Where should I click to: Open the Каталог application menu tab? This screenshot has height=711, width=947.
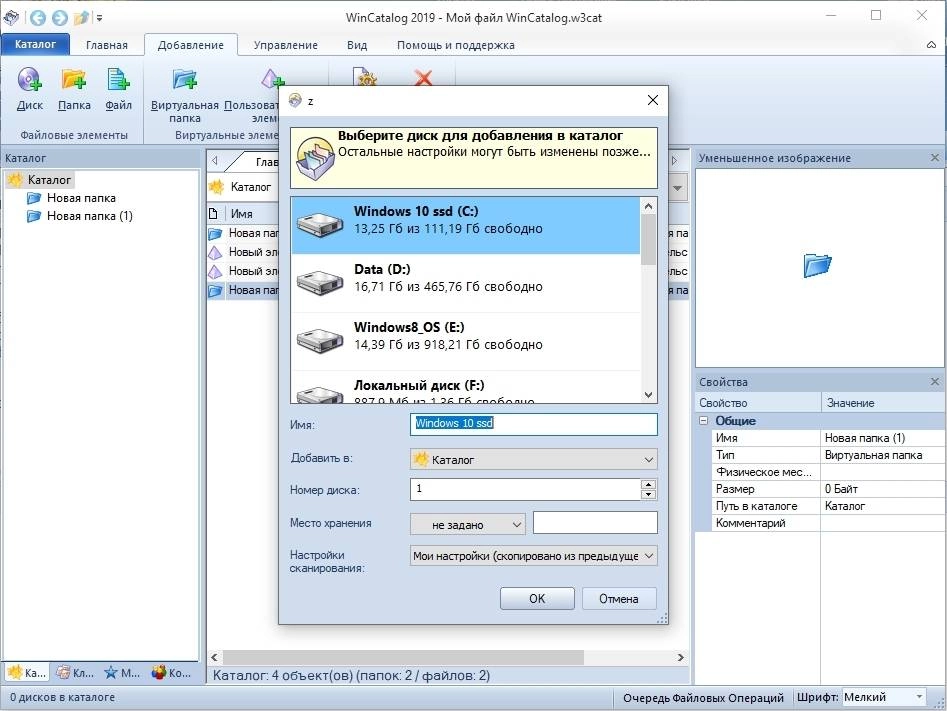[x=35, y=44]
